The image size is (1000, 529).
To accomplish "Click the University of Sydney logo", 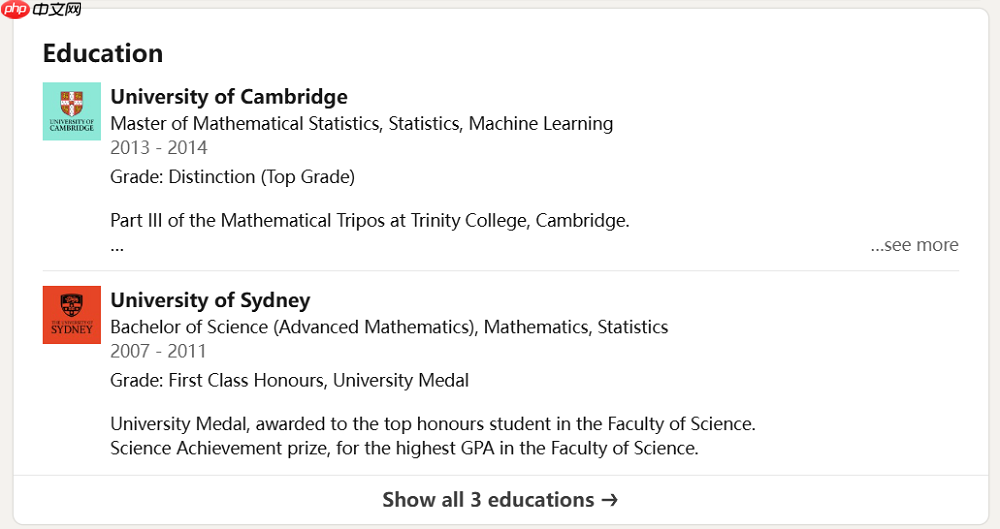I will point(72,315).
